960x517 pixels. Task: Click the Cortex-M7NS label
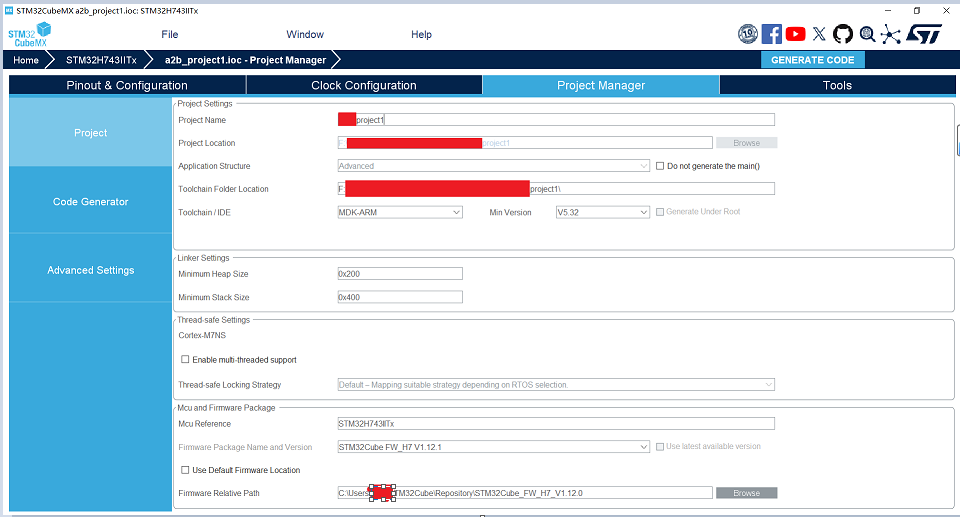202,335
